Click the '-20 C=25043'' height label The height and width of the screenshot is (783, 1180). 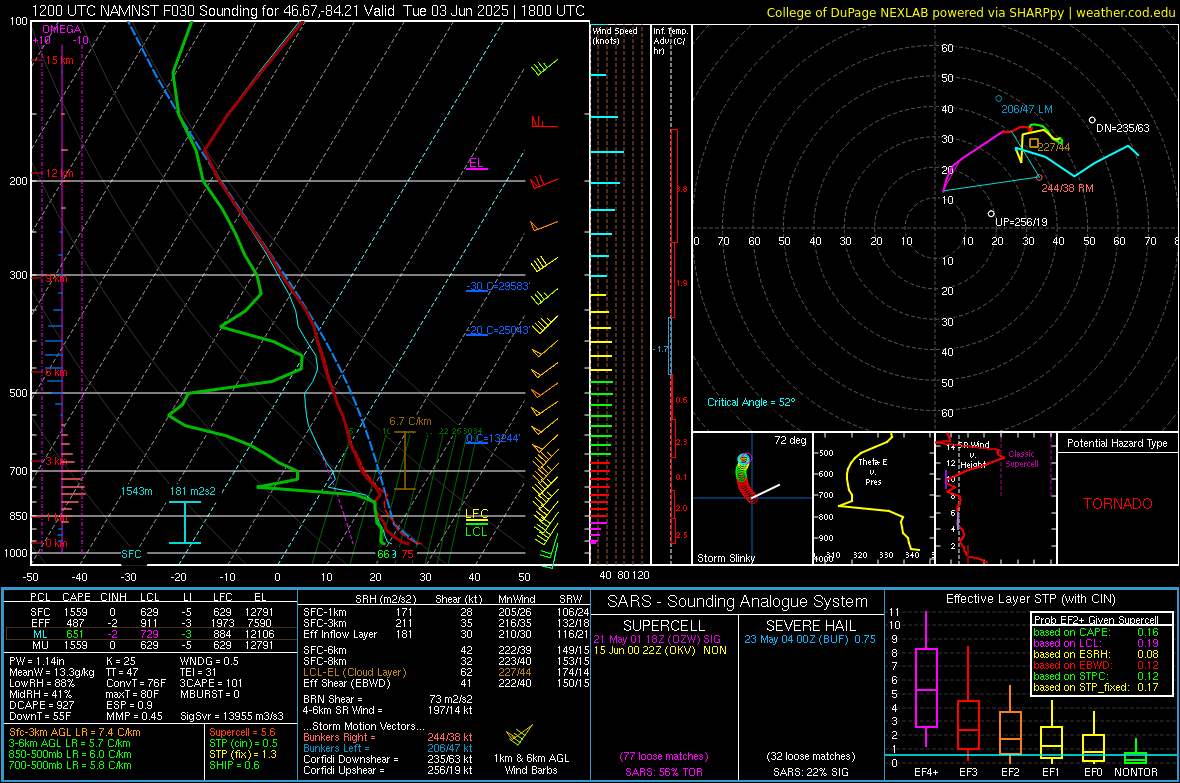(x=498, y=330)
